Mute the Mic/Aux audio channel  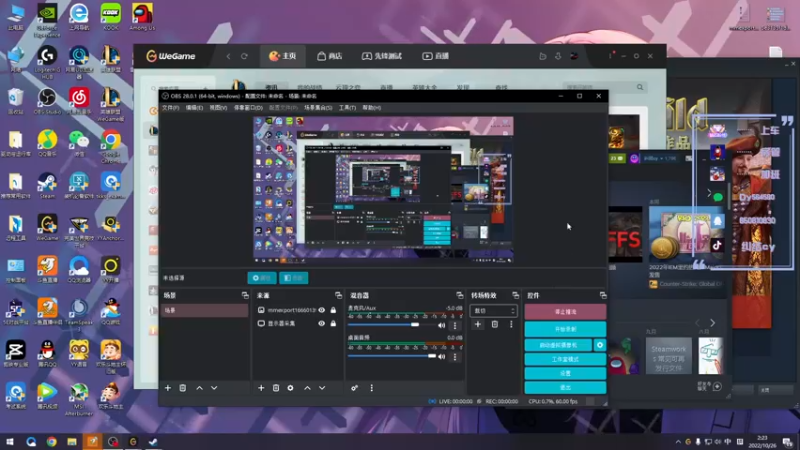coord(441,325)
